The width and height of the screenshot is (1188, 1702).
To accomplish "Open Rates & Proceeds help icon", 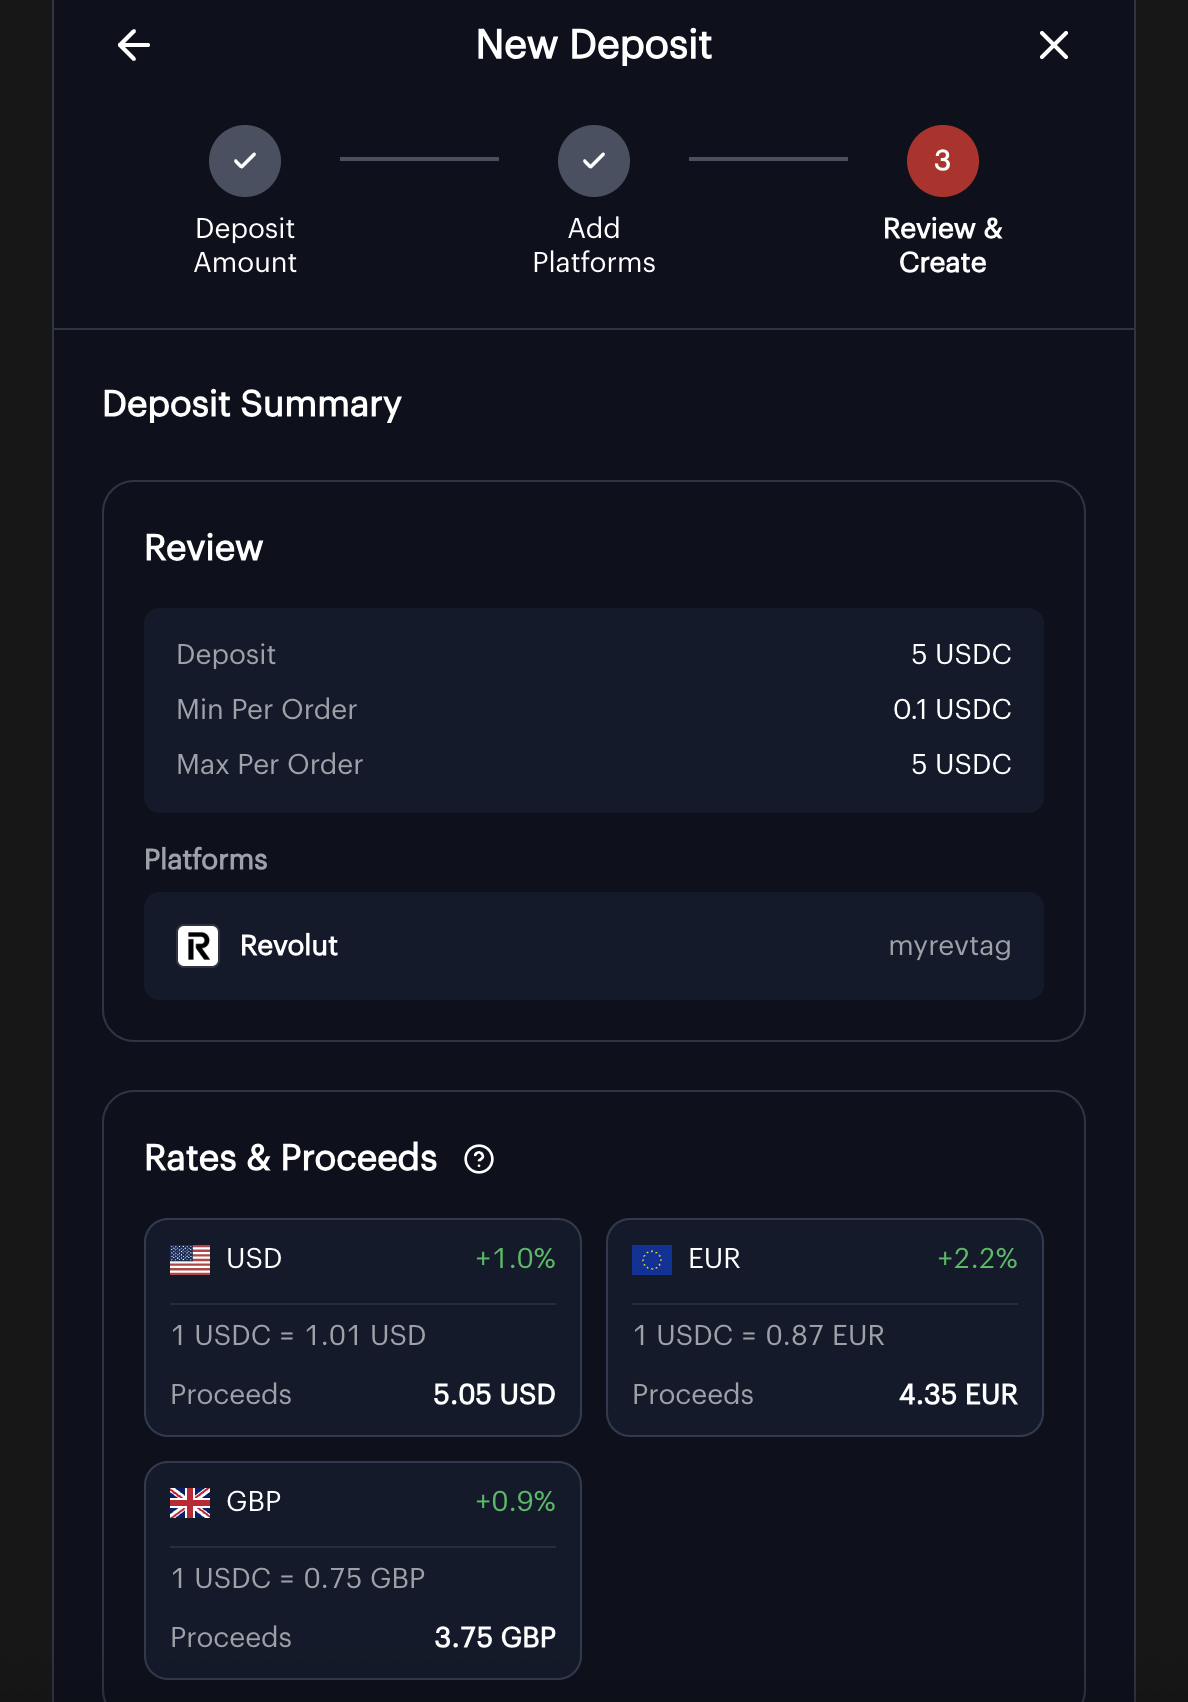I will 479,1159.
